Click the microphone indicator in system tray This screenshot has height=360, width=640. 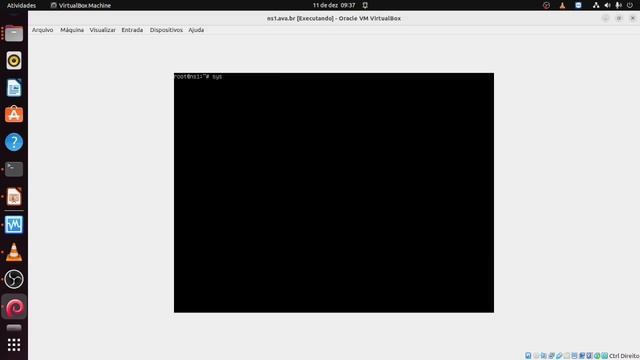click(618, 5)
